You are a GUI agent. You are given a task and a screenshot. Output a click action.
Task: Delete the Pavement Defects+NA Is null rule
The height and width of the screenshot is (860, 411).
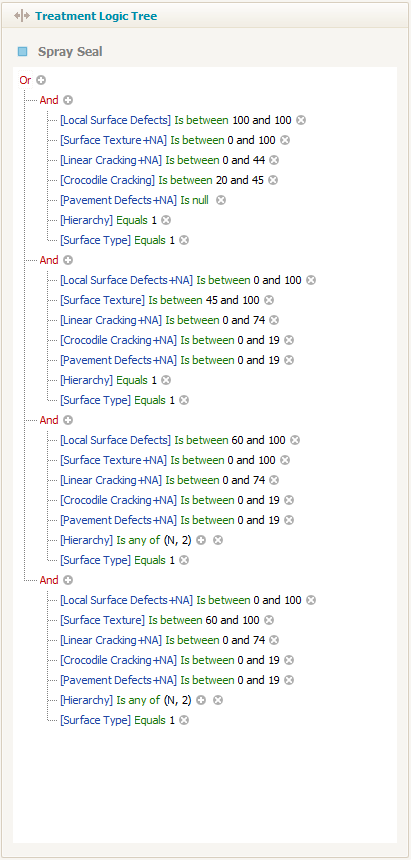(221, 200)
